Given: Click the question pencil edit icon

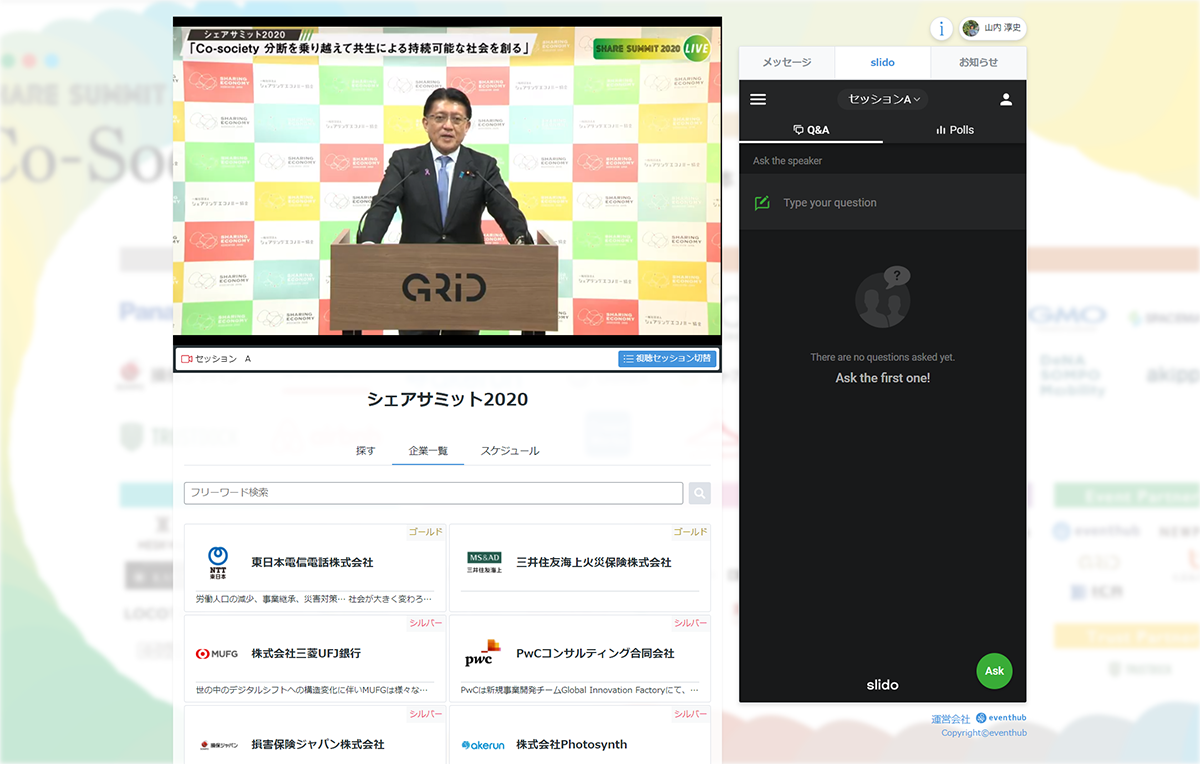Looking at the screenshot, I should pos(762,203).
